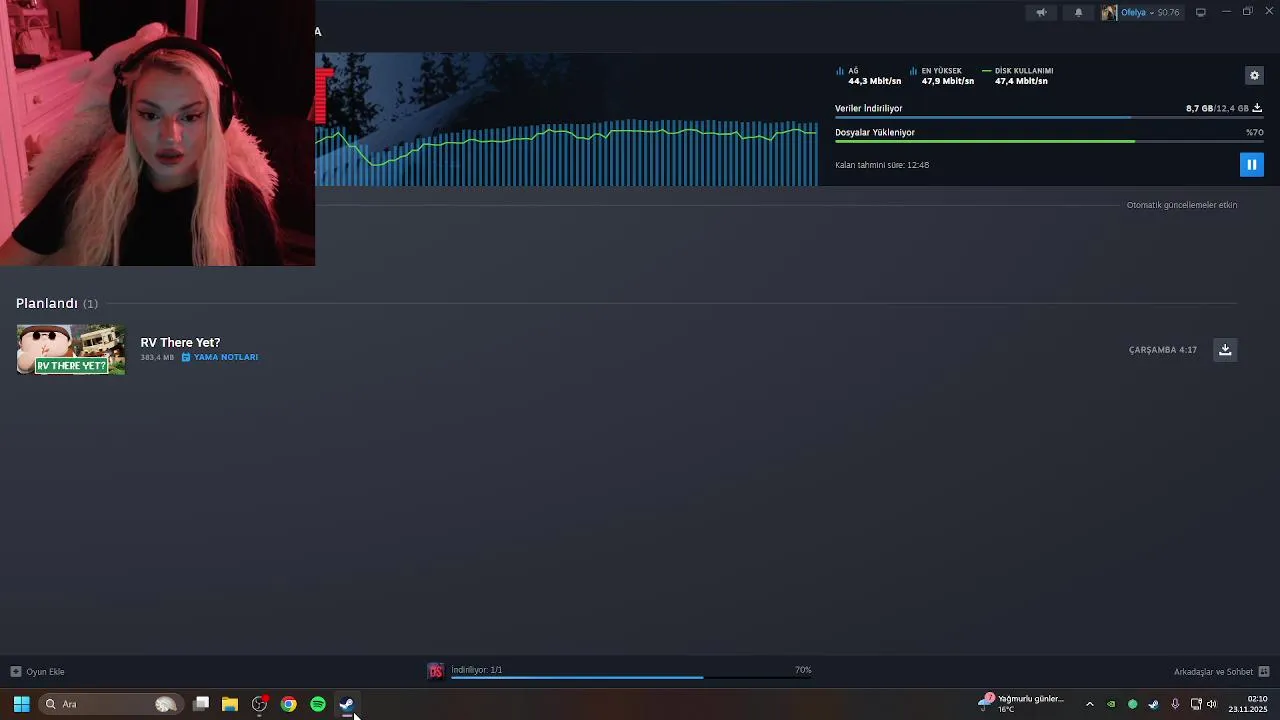The height and width of the screenshot is (720, 1280).
Task: Click Otomatik güncellemeler etkin text
Action: 1182,205
